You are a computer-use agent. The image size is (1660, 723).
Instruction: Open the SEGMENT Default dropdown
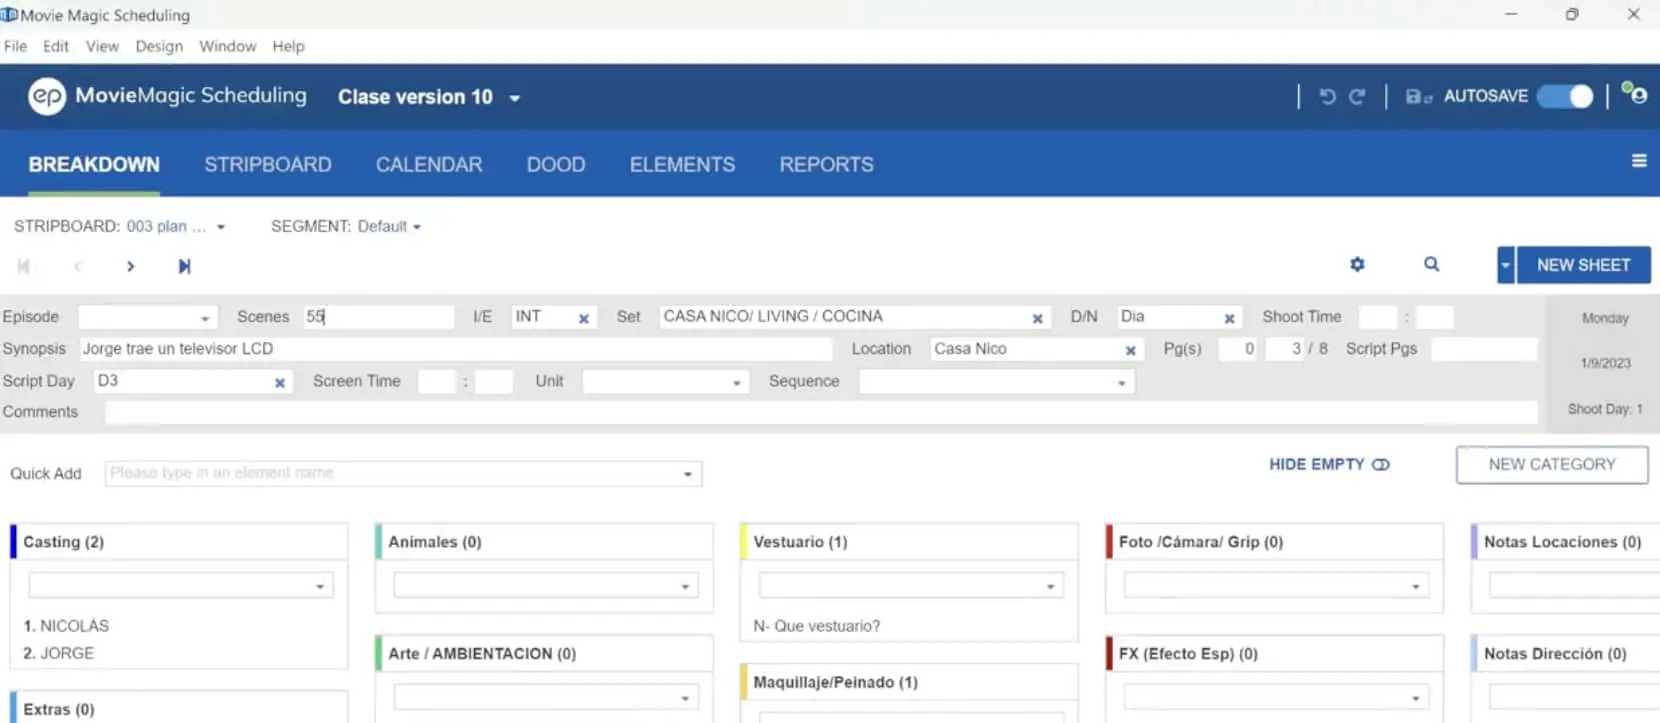pyautogui.click(x=346, y=227)
